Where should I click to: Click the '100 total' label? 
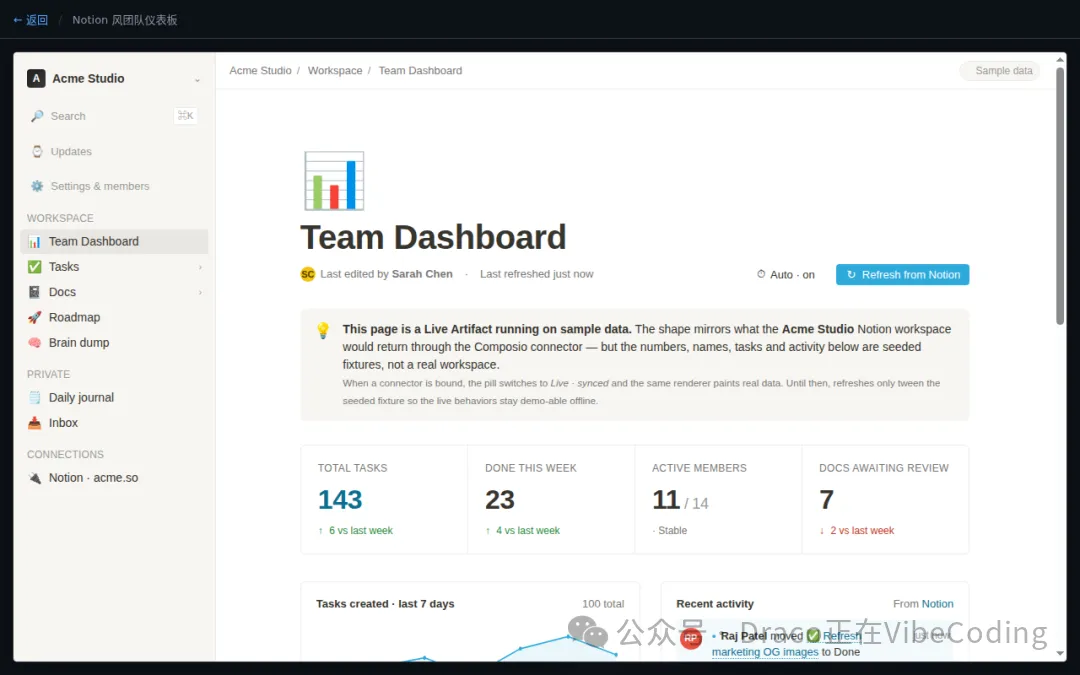click(x=603, y=603)
